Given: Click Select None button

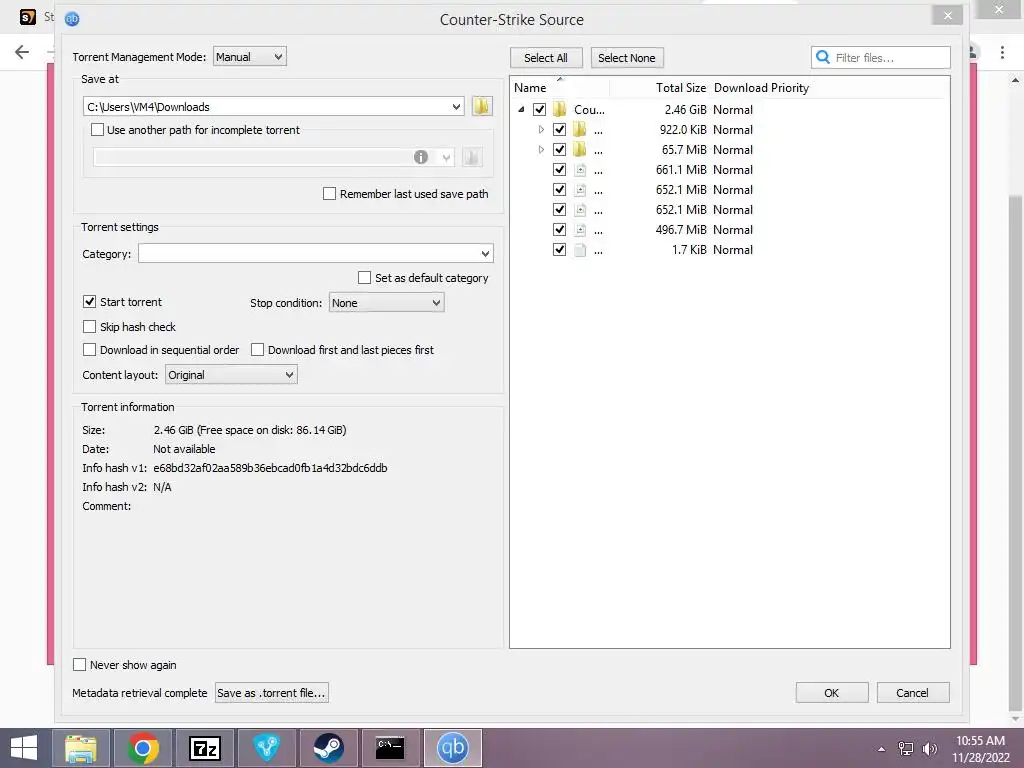Looking at the screenshot, I should point(627,57).
